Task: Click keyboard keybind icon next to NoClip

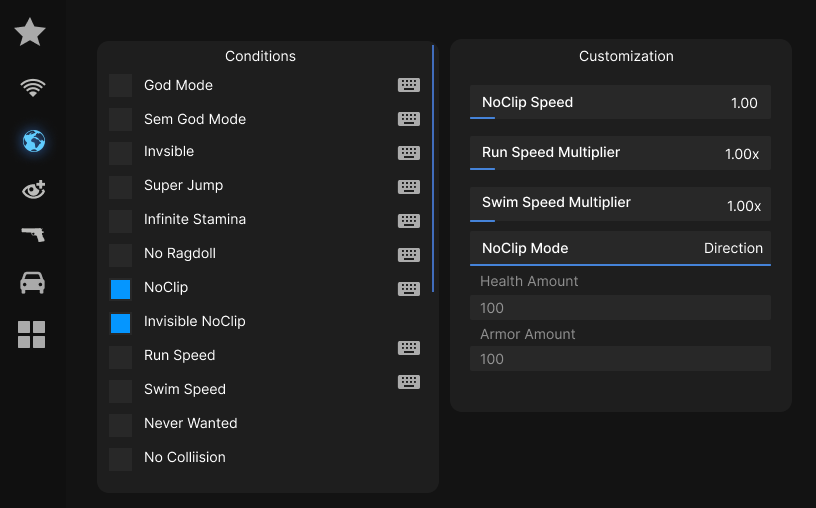Action: 408,289
